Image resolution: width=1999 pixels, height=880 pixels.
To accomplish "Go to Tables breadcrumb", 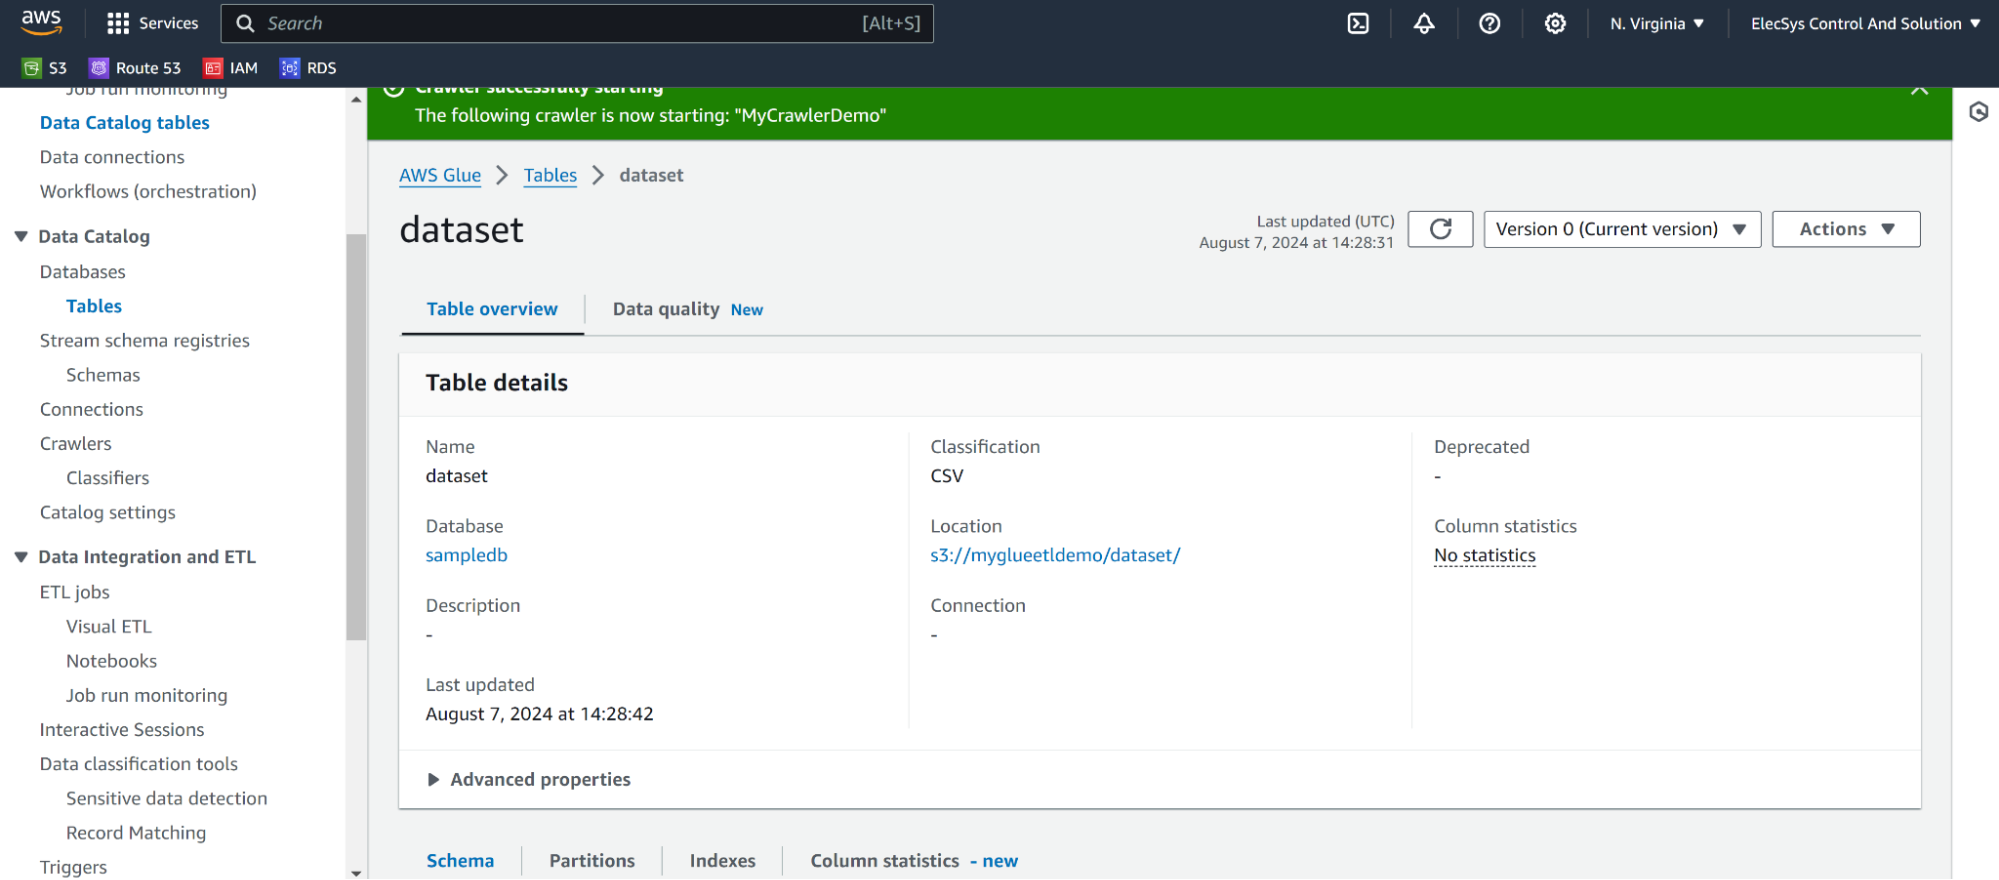I will tap(550, 175).
